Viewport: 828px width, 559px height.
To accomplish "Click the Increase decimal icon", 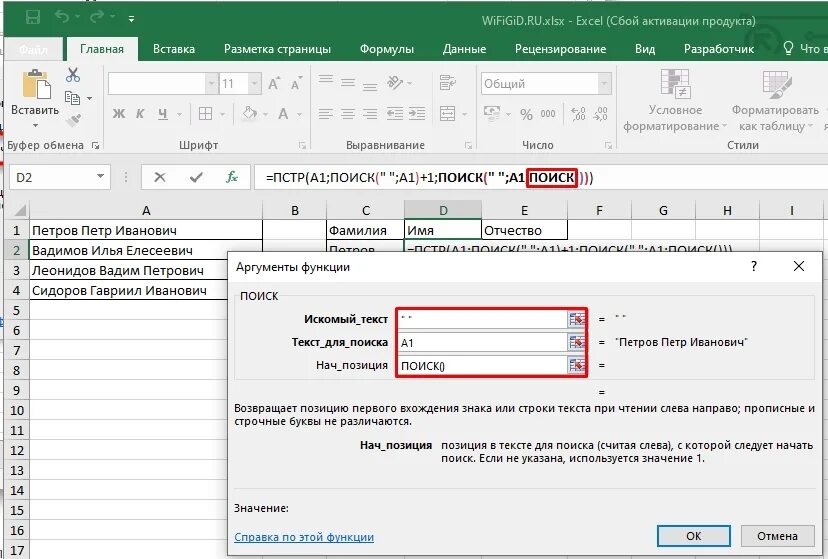I will [x=578, y=113].
